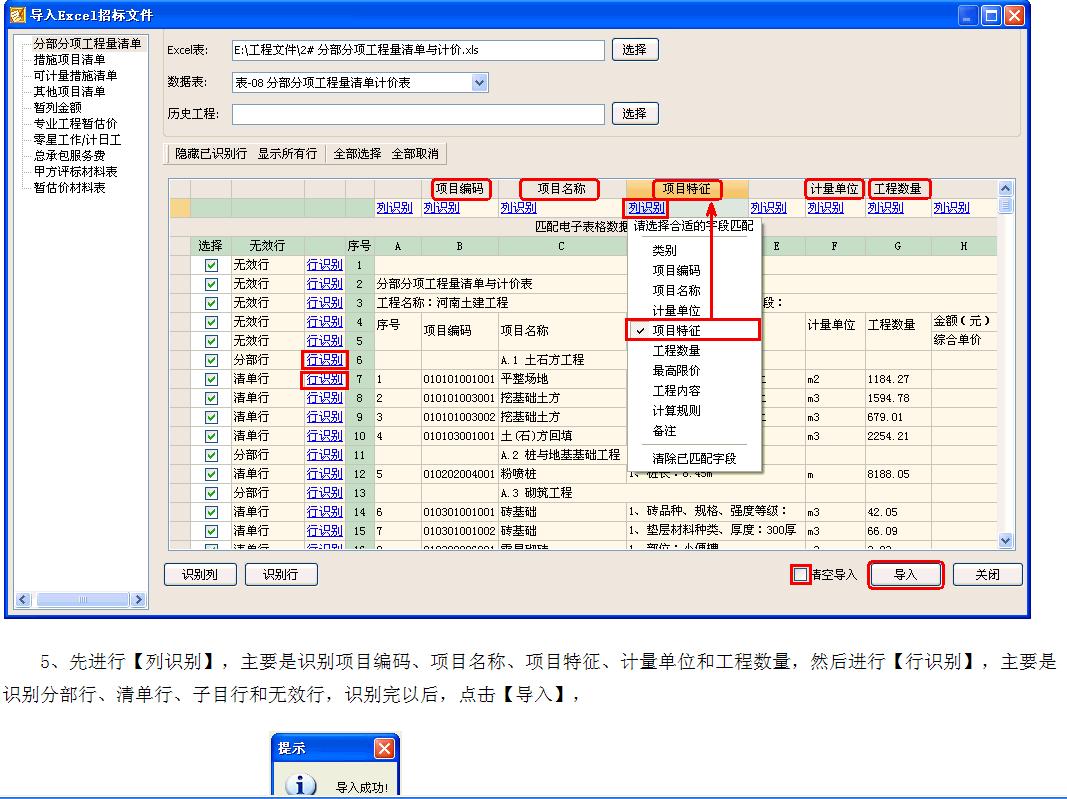Uncheck the checkbox for row 3 工程名称
The width and height of the screenshot is (1067, 799).
[212, 303]
